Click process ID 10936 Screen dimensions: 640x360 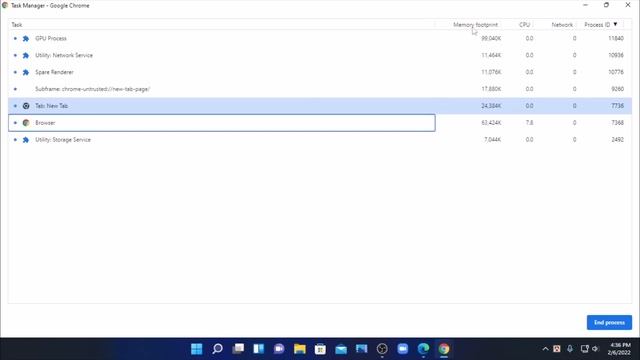coord(616,56)
